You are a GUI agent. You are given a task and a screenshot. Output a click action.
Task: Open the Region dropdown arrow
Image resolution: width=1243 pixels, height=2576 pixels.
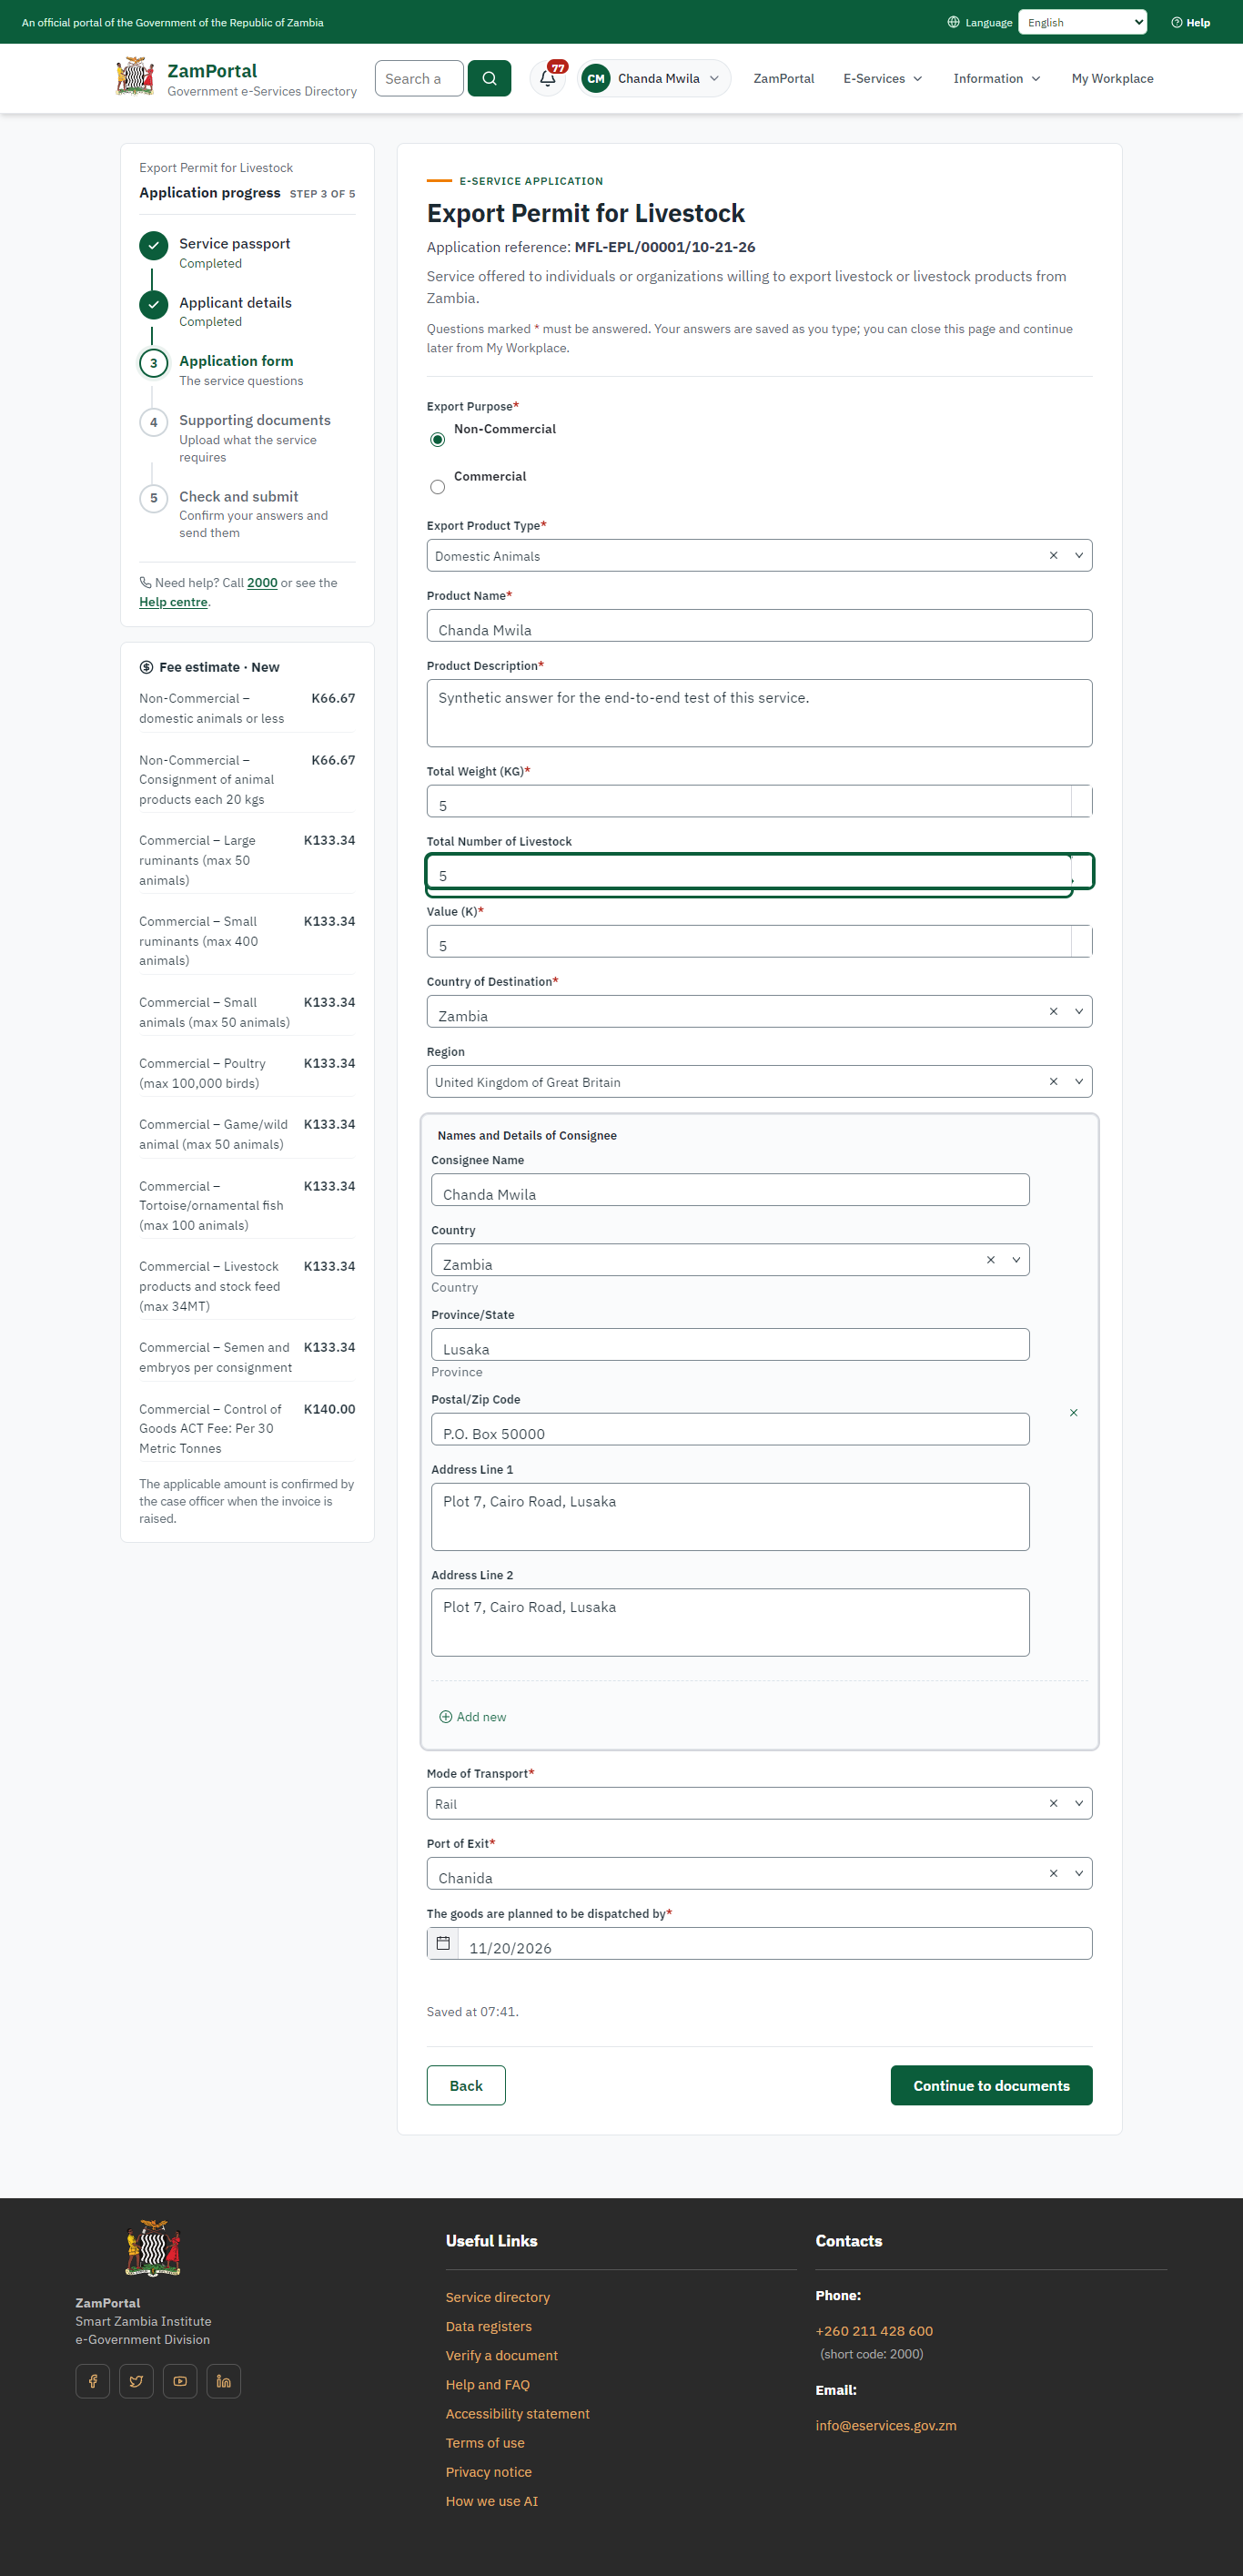(x=1078, y=1081)
